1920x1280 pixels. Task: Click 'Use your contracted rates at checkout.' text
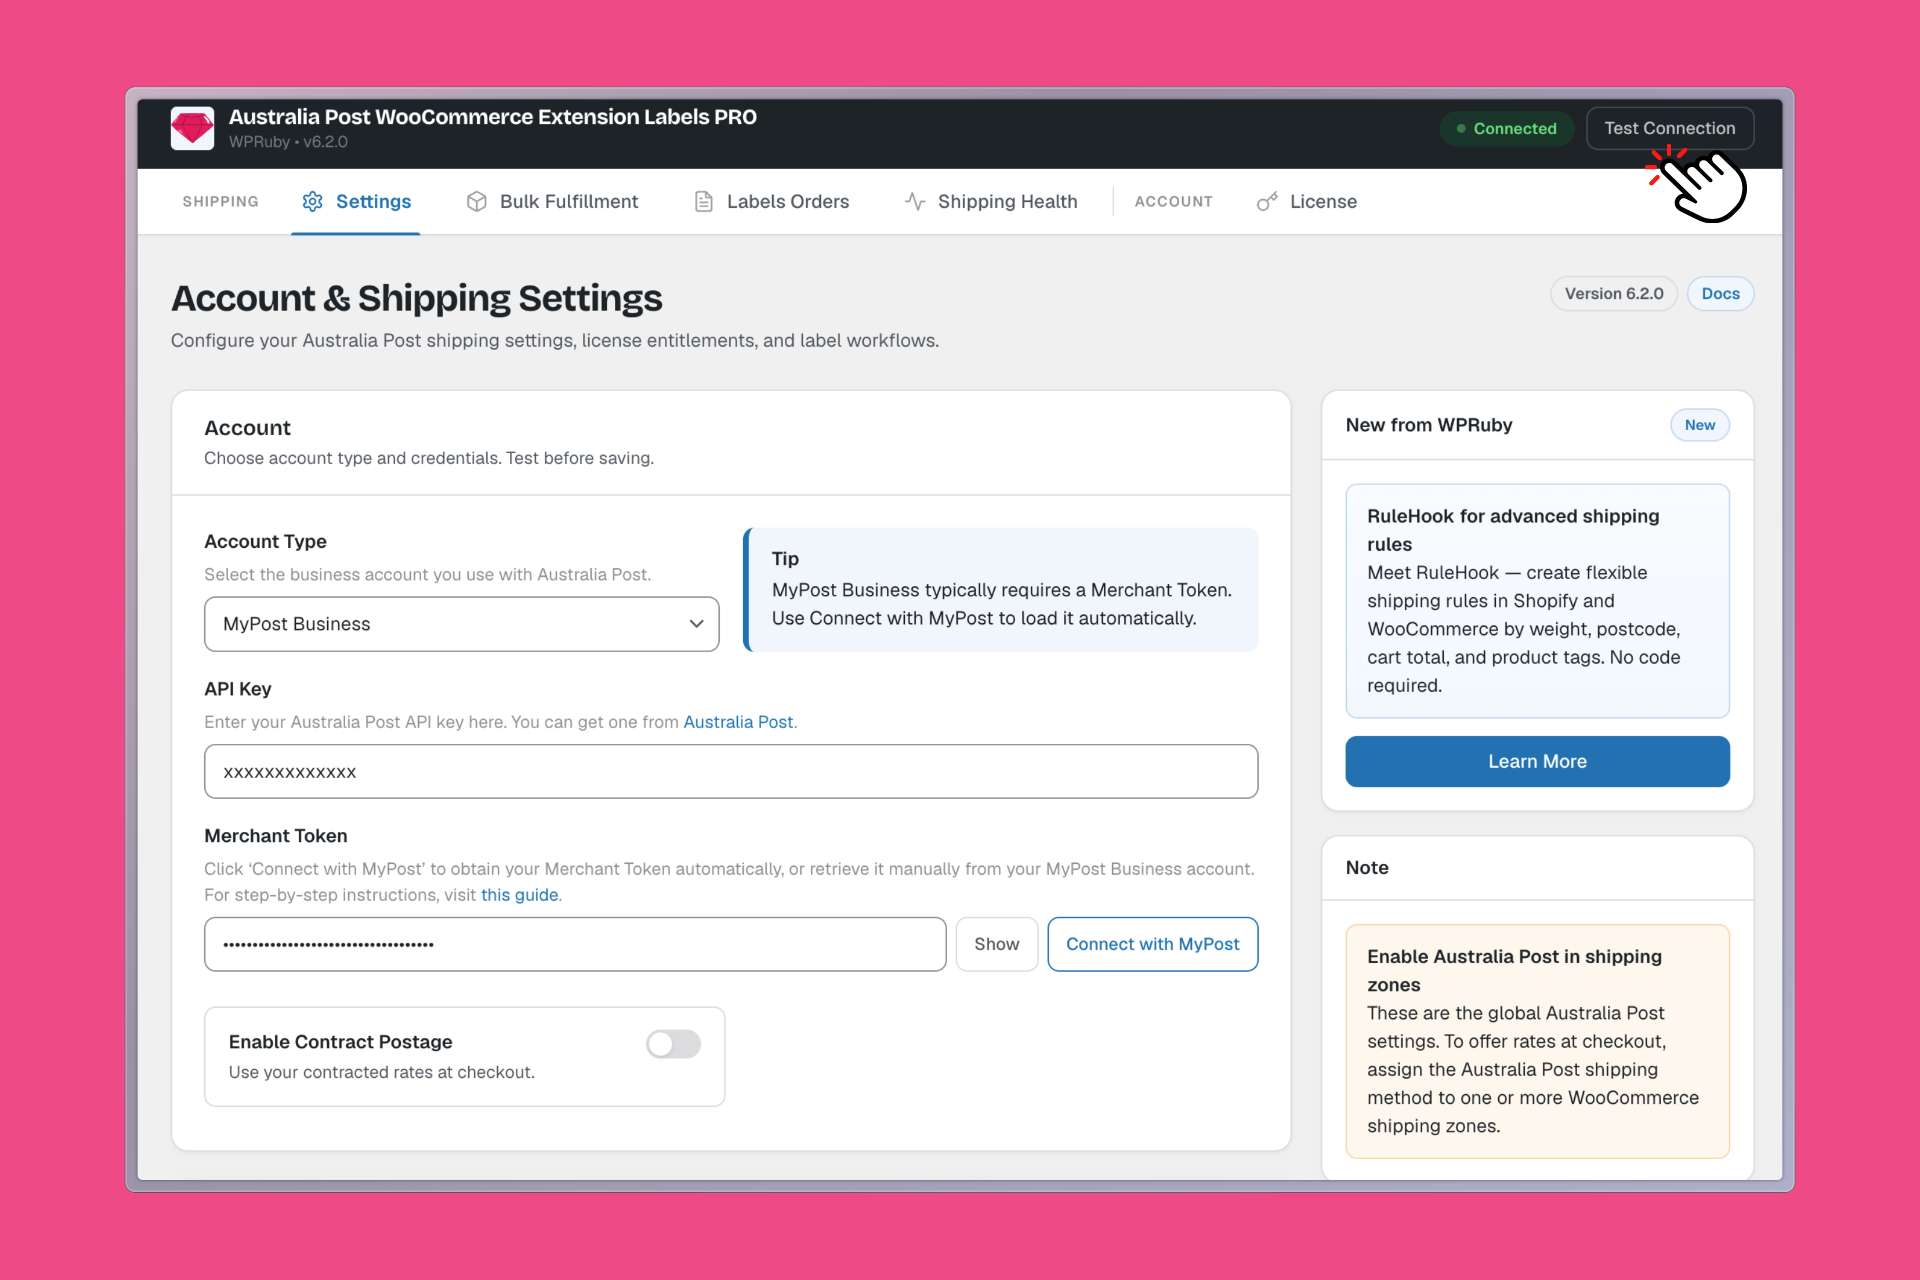pyautogui.click(x=382, y=1072)
